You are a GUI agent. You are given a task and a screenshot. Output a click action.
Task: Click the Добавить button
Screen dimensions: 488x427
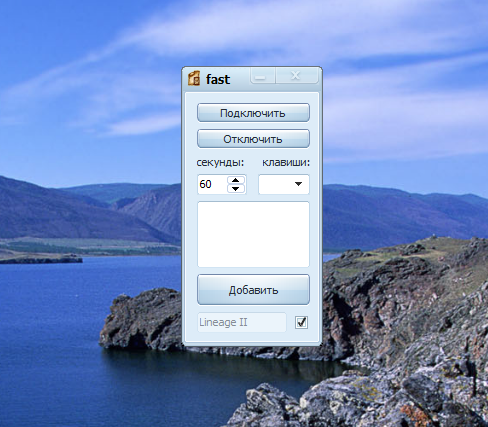coord(253,290)
